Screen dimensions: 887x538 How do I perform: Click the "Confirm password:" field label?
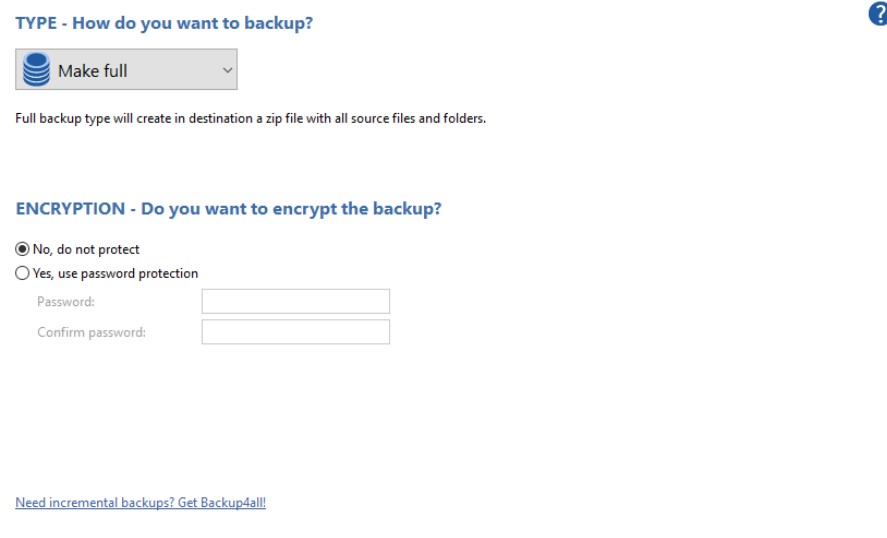(91, 332)
